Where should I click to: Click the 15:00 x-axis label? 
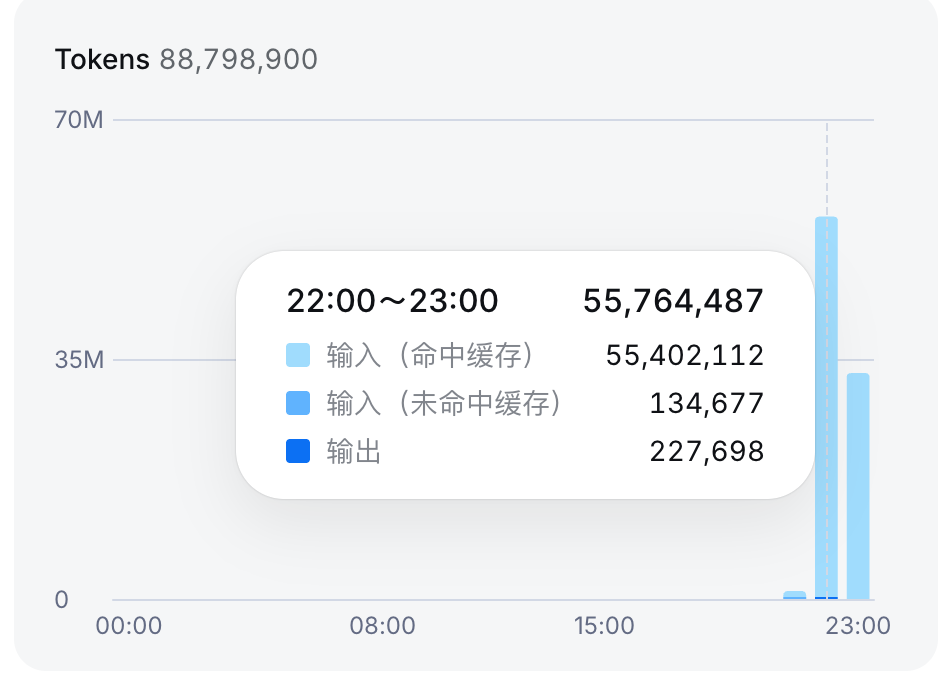[x=604, y=626]
